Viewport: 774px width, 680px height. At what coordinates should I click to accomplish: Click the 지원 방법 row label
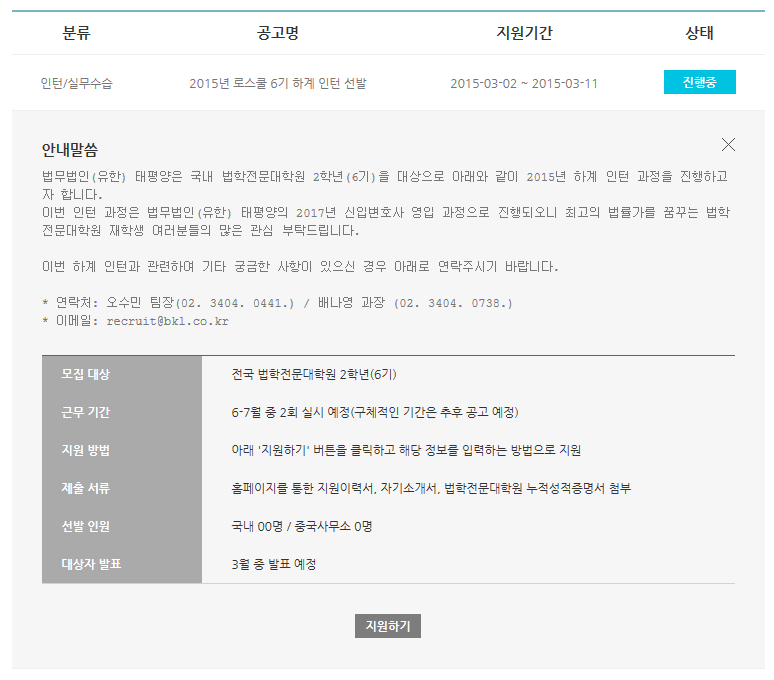(x=85, y=450)
